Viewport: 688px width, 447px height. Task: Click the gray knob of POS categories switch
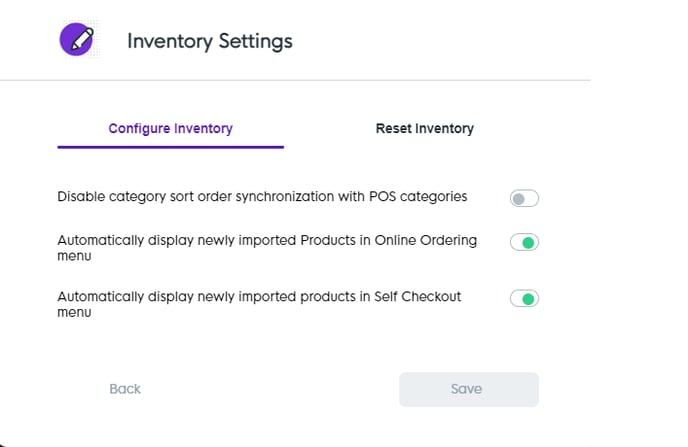518,198
